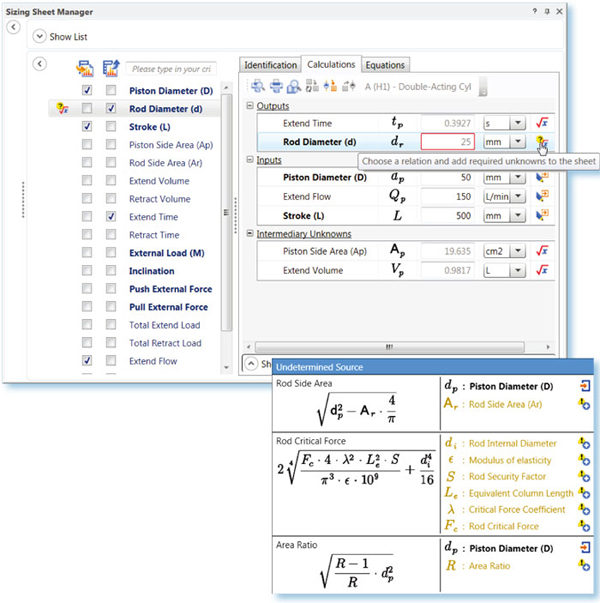Add Rod Side Area (Ar) unknown to sheet
The image size is (600, 603).
584,404
